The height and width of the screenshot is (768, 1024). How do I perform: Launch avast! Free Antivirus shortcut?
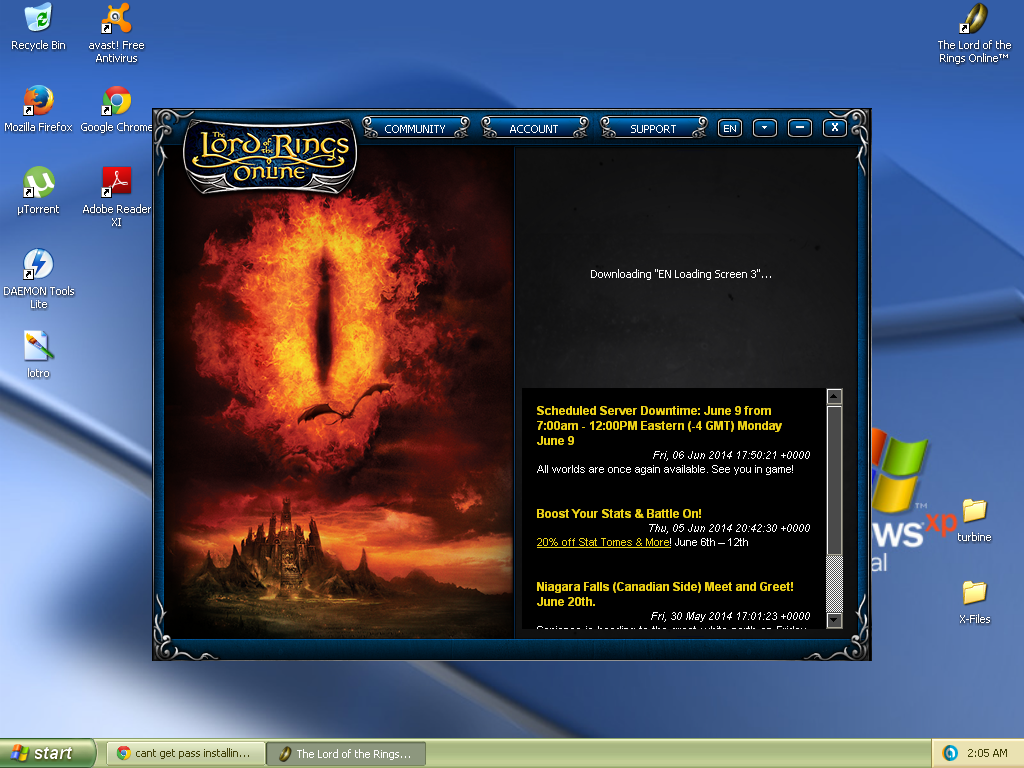click(x=116, y=33)
